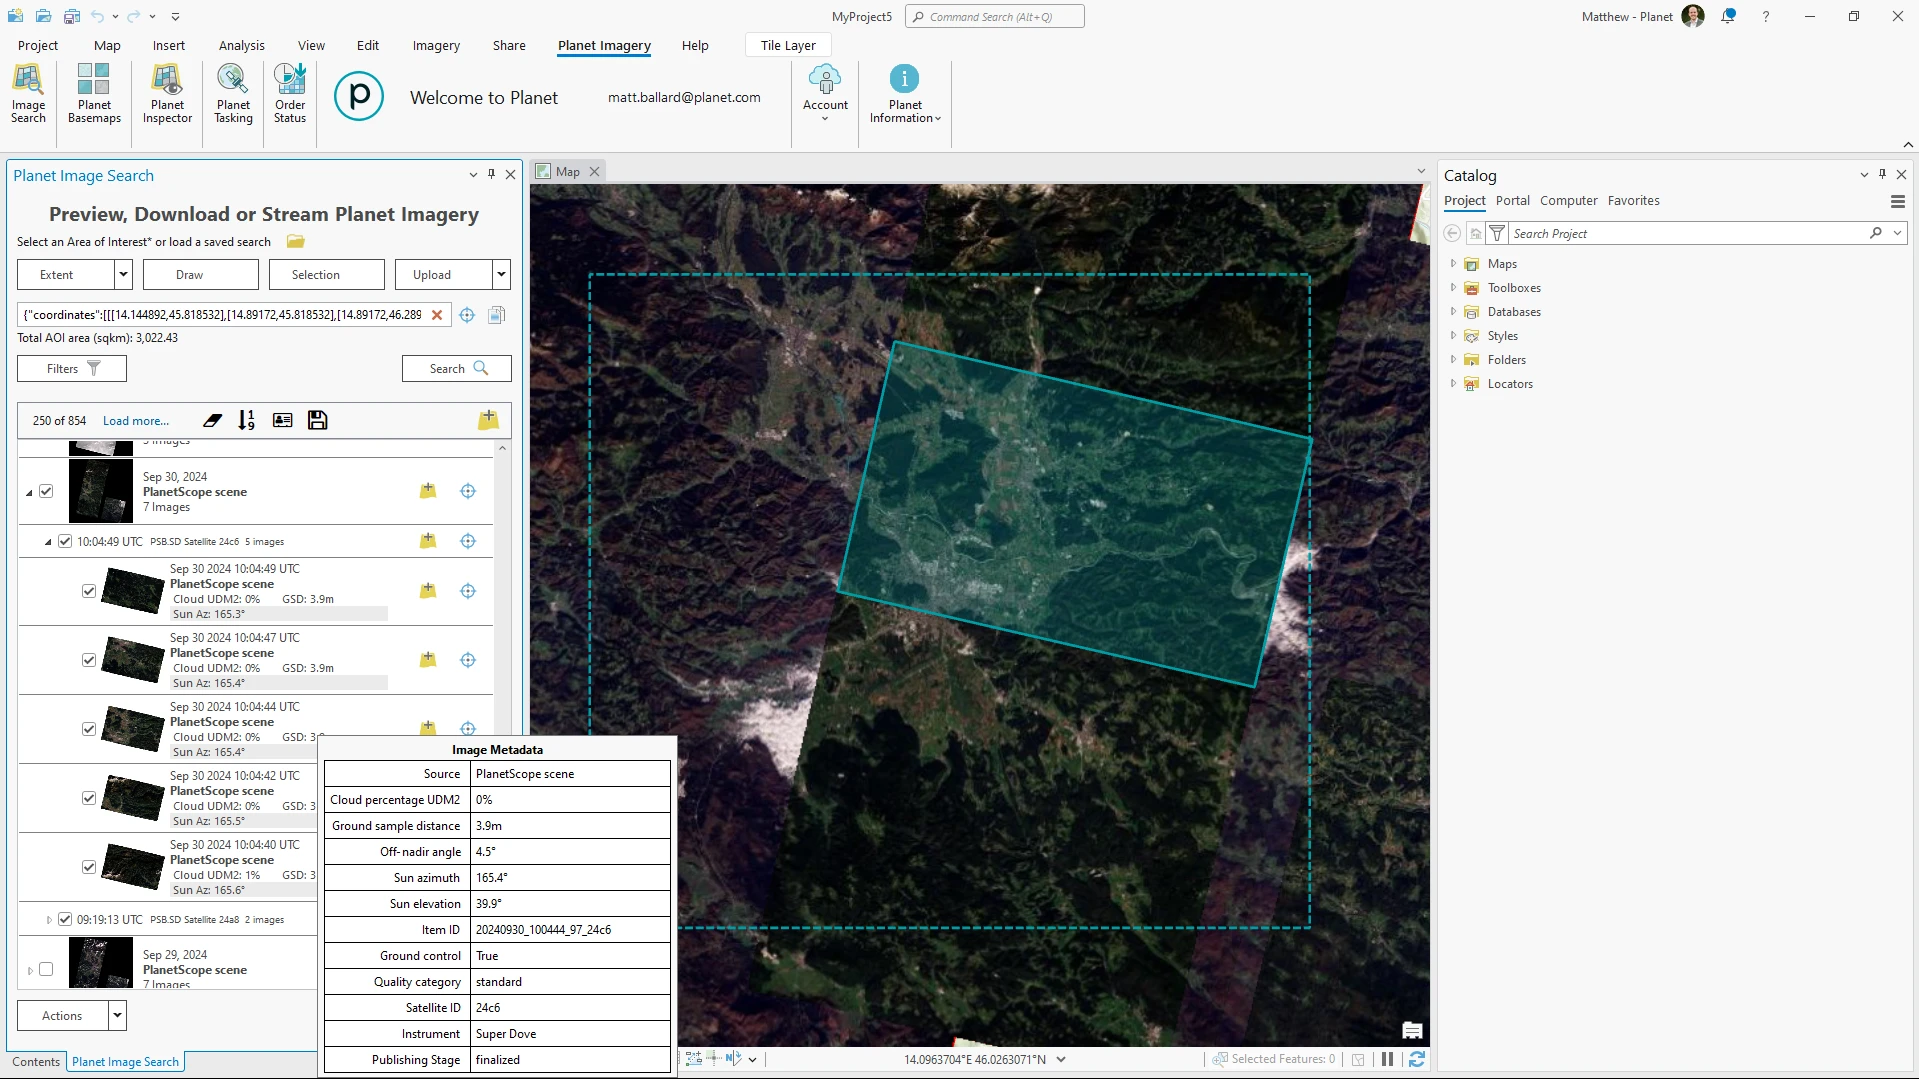Screen dimensions: 1919x1079
Task: Toggle footprint display parallelogram icon
Action: pyautogui.click(x=212, y=421)
